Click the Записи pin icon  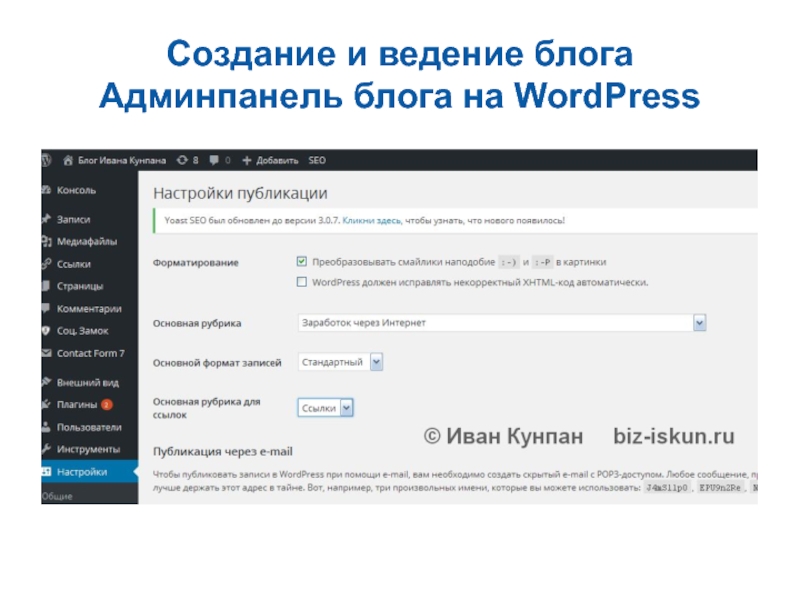(46, 219)
